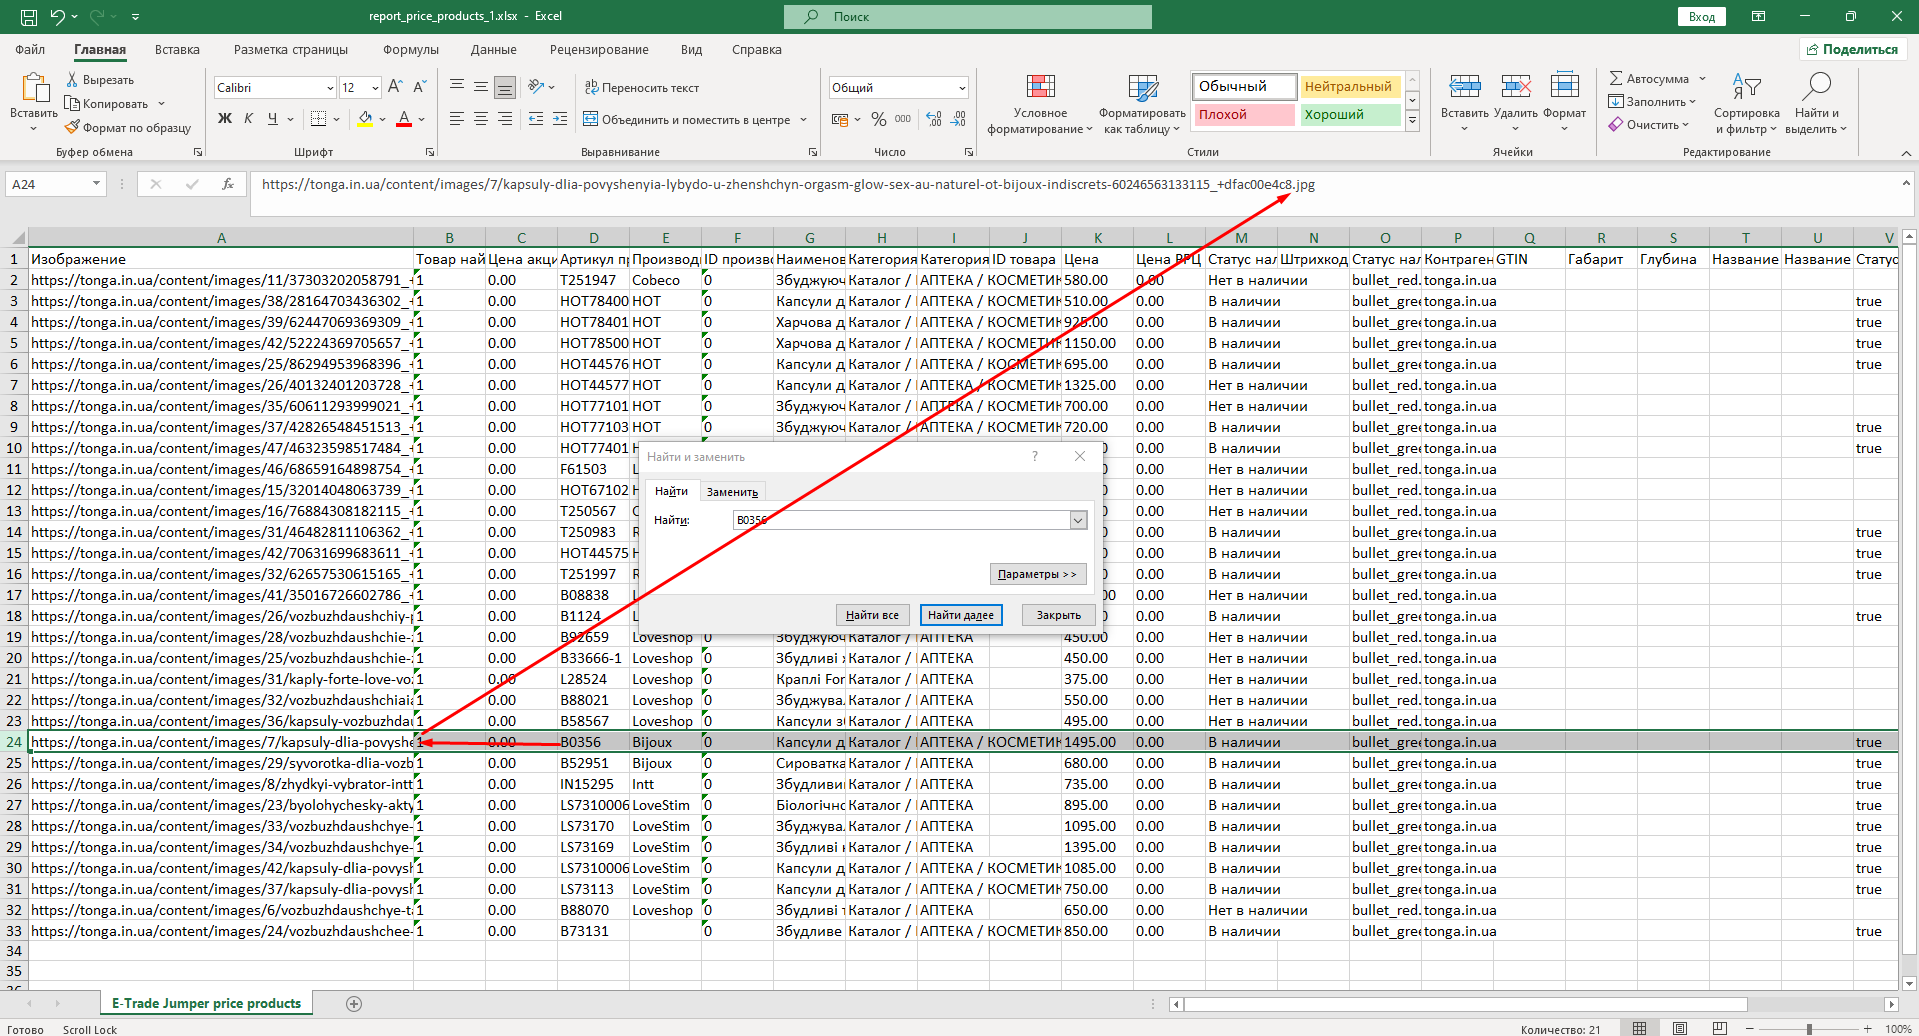1919x1036 pixels.
Task: Apply cell borders icon
Action: coord(318,119)
